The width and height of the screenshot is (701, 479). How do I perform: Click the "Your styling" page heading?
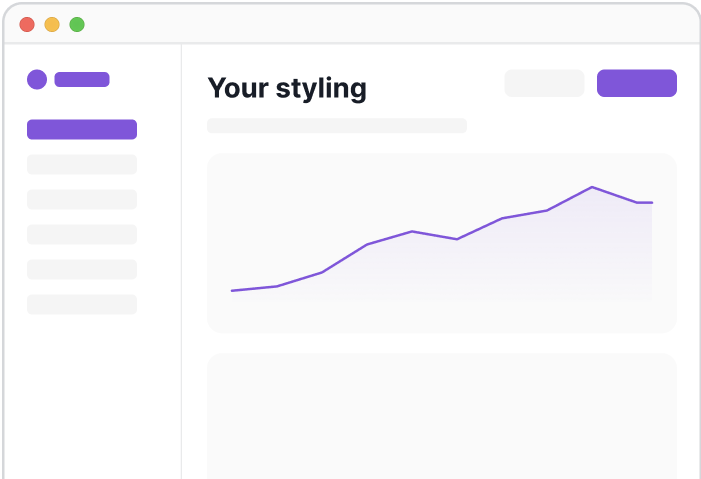point(287,88)
